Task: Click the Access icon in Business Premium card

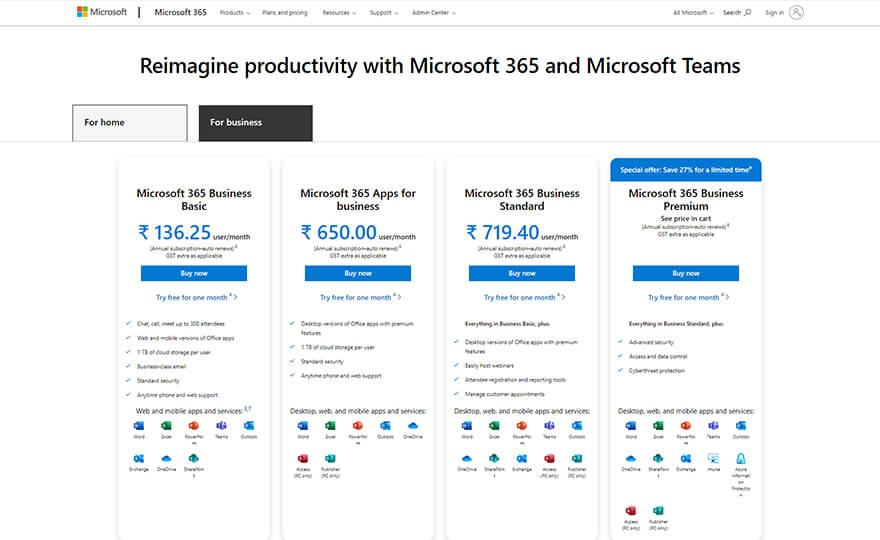Action: [x=631, y=511]
